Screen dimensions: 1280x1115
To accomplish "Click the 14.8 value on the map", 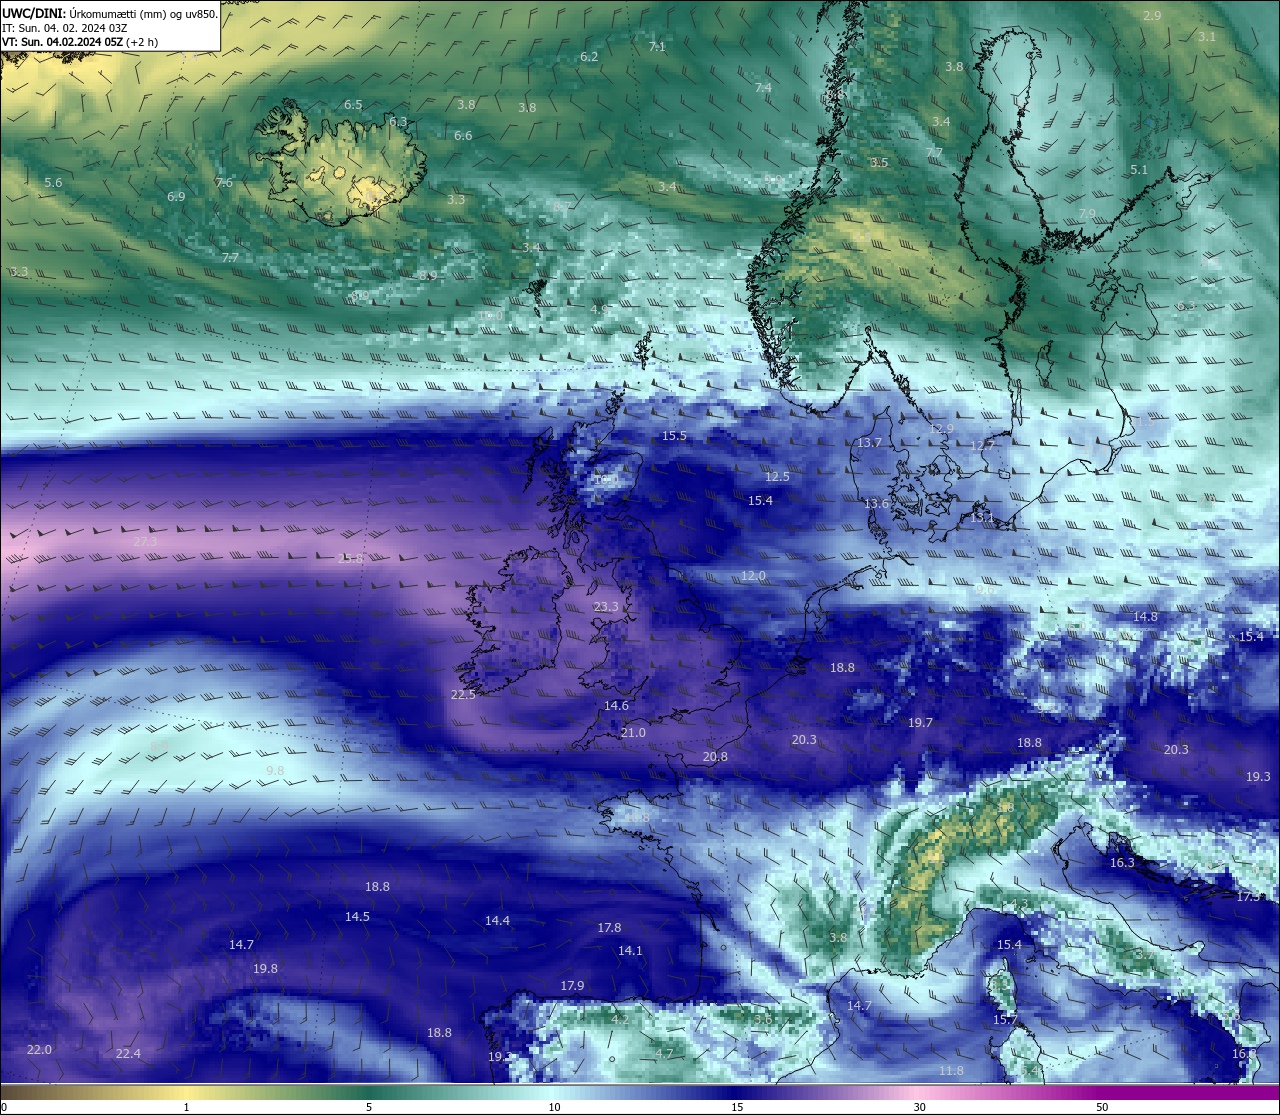I will 1145,616.
